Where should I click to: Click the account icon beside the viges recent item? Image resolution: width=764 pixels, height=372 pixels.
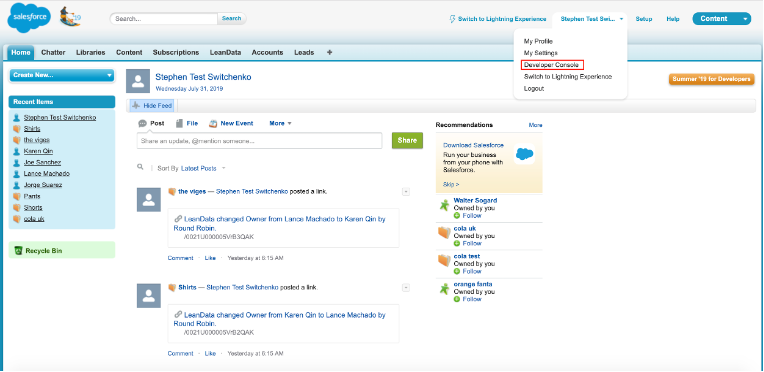[17, 140]
